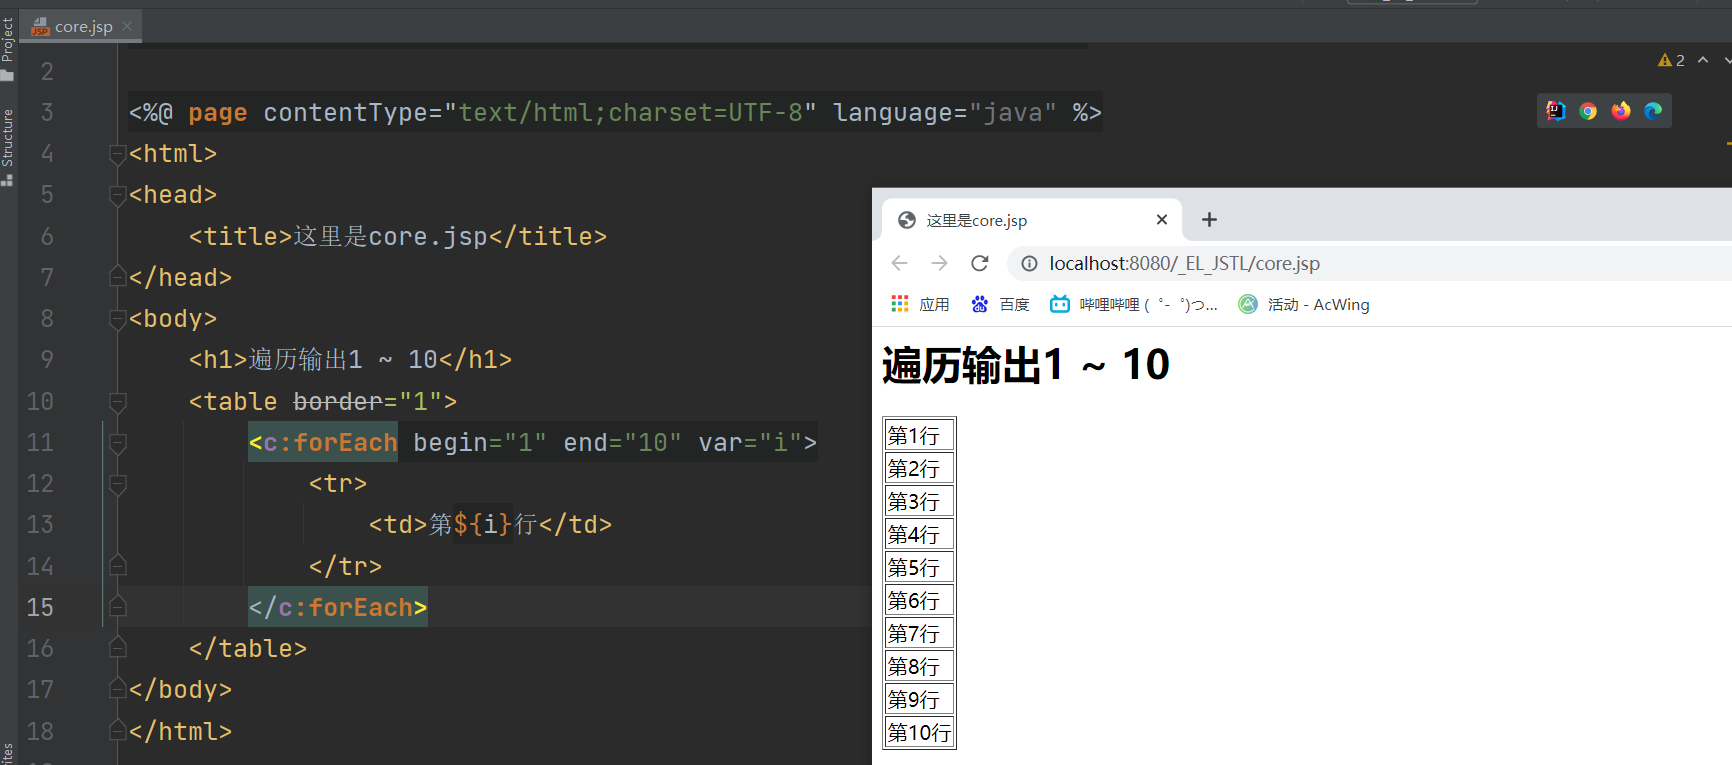Open page in Firefox from editor browser icons
The image size is (1732, 765).
pos(1621,111)
